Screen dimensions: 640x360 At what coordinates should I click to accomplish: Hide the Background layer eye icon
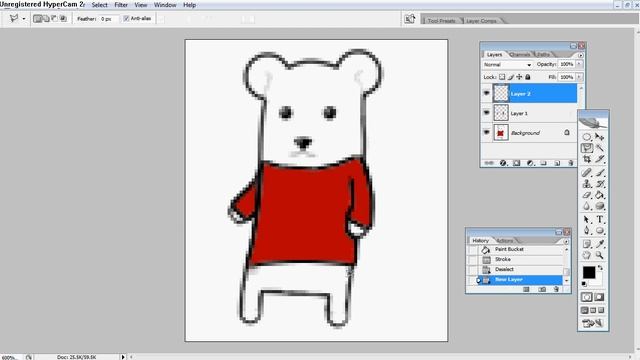point(486,132)
